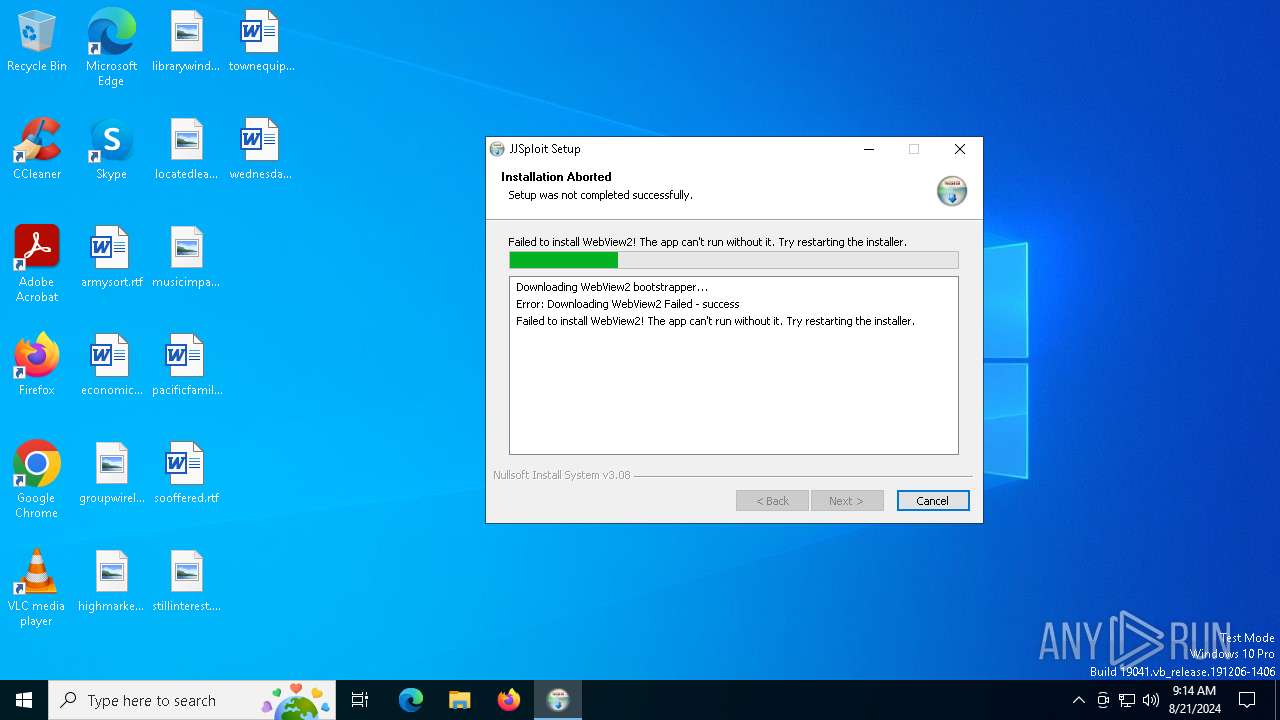Cancel the JJSploit installation
1280x720 pixels.
pos(933,501)
